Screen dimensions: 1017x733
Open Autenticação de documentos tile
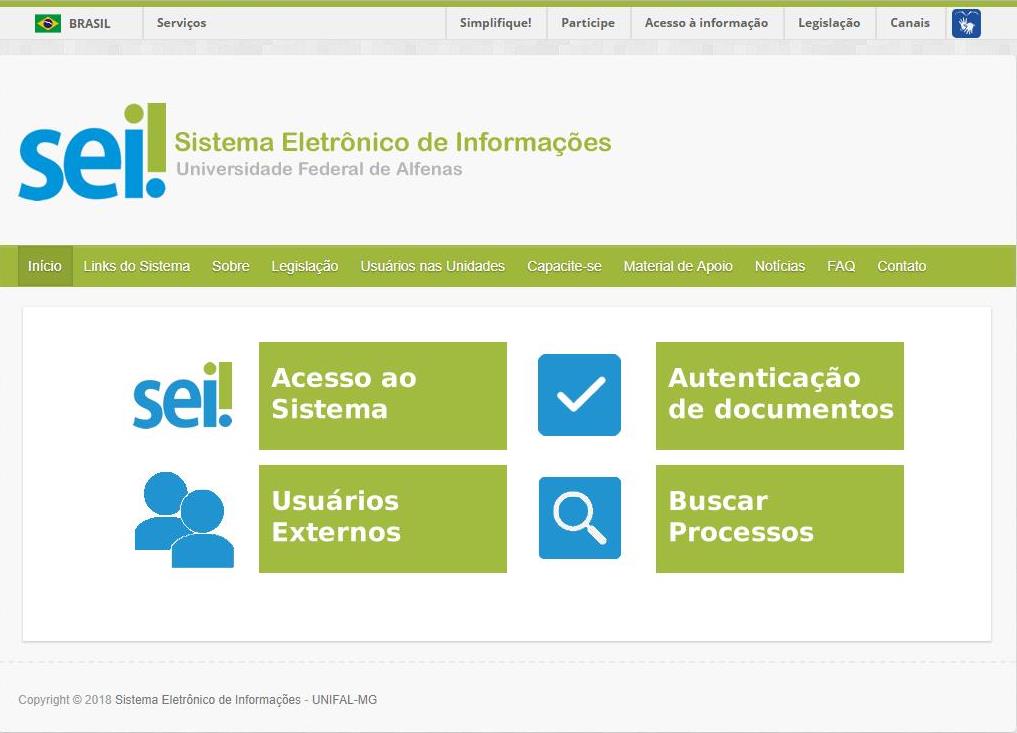point(780,396)
